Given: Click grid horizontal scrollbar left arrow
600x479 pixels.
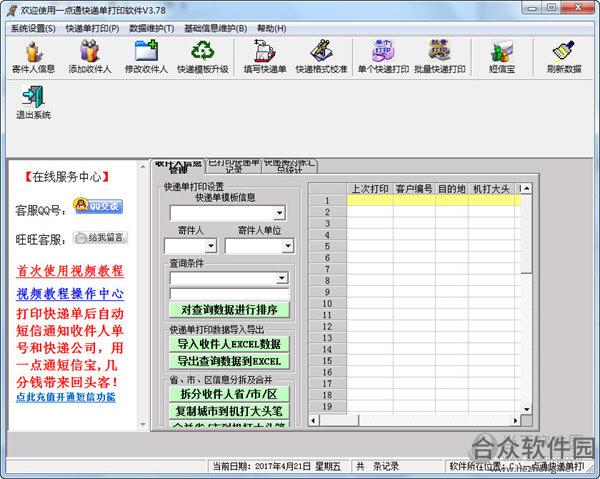Looking at the screenshot, I should click(x=313, y=420).
